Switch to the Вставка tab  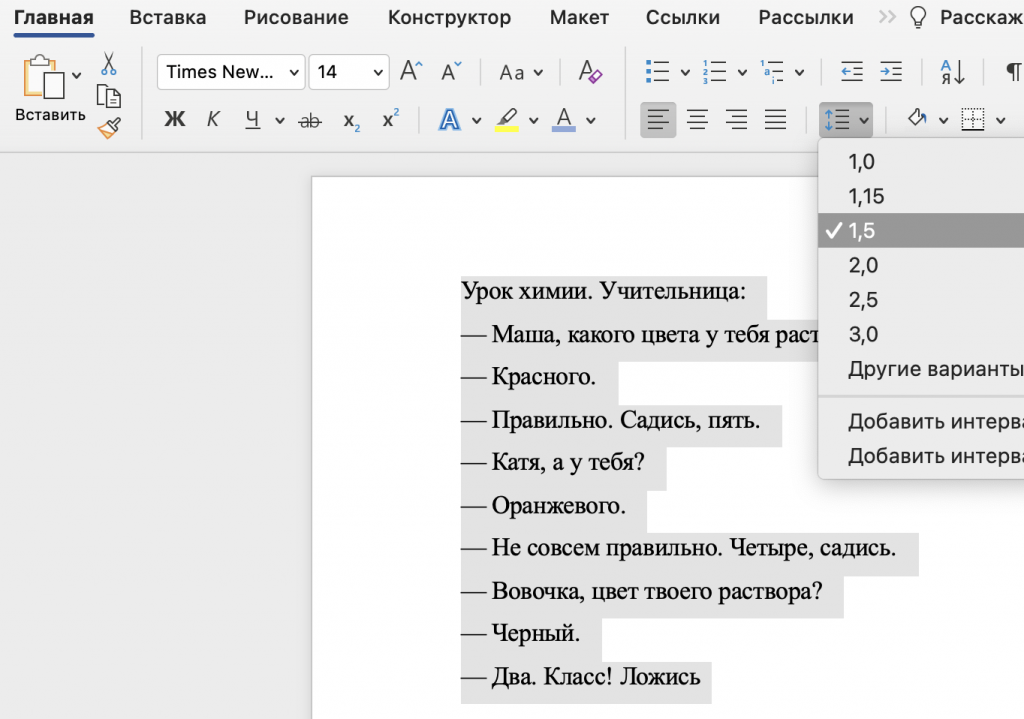(x=168, y=18)
